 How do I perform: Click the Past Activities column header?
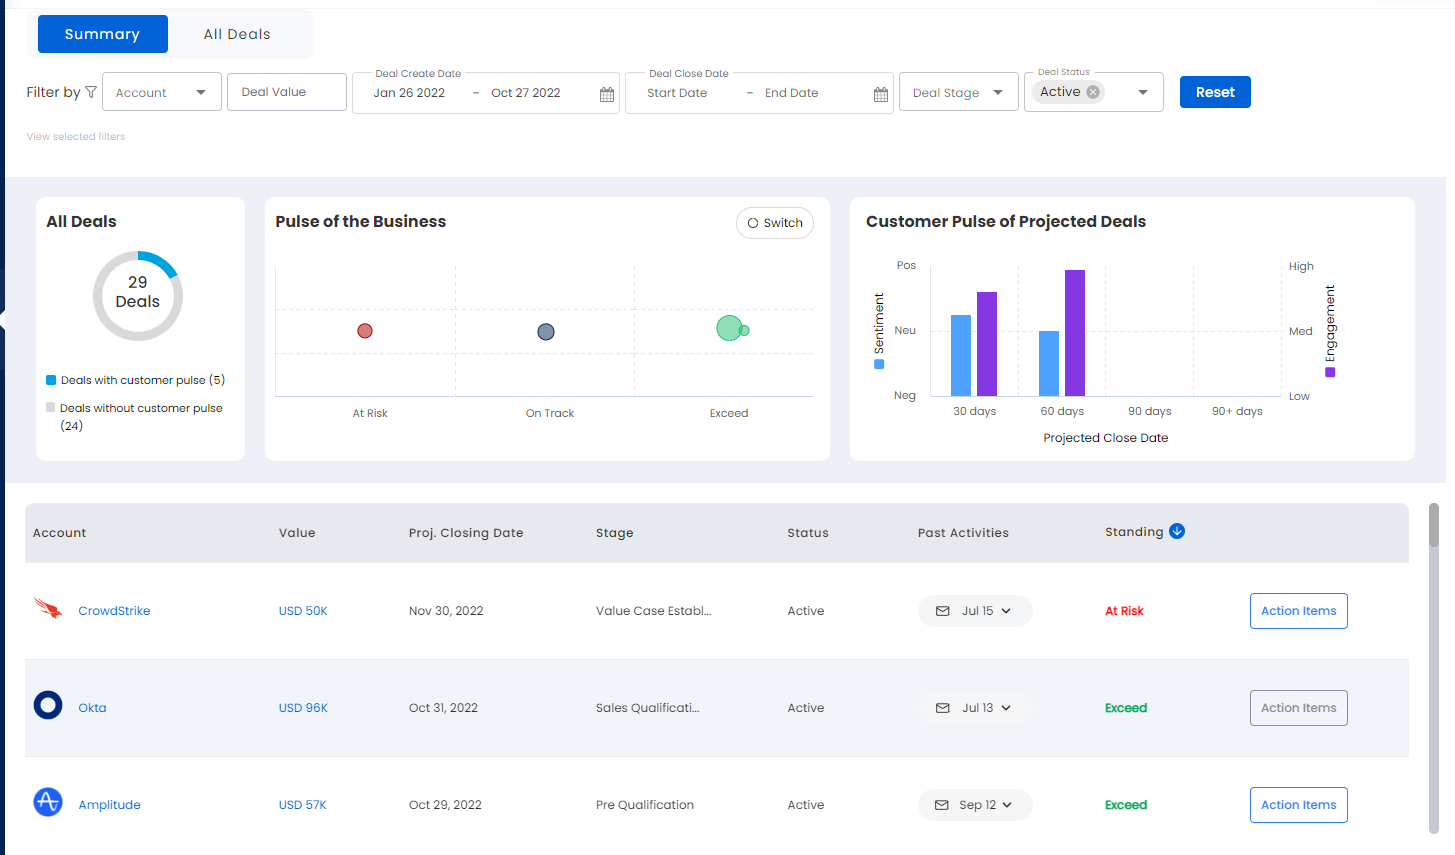coord(963,533)
